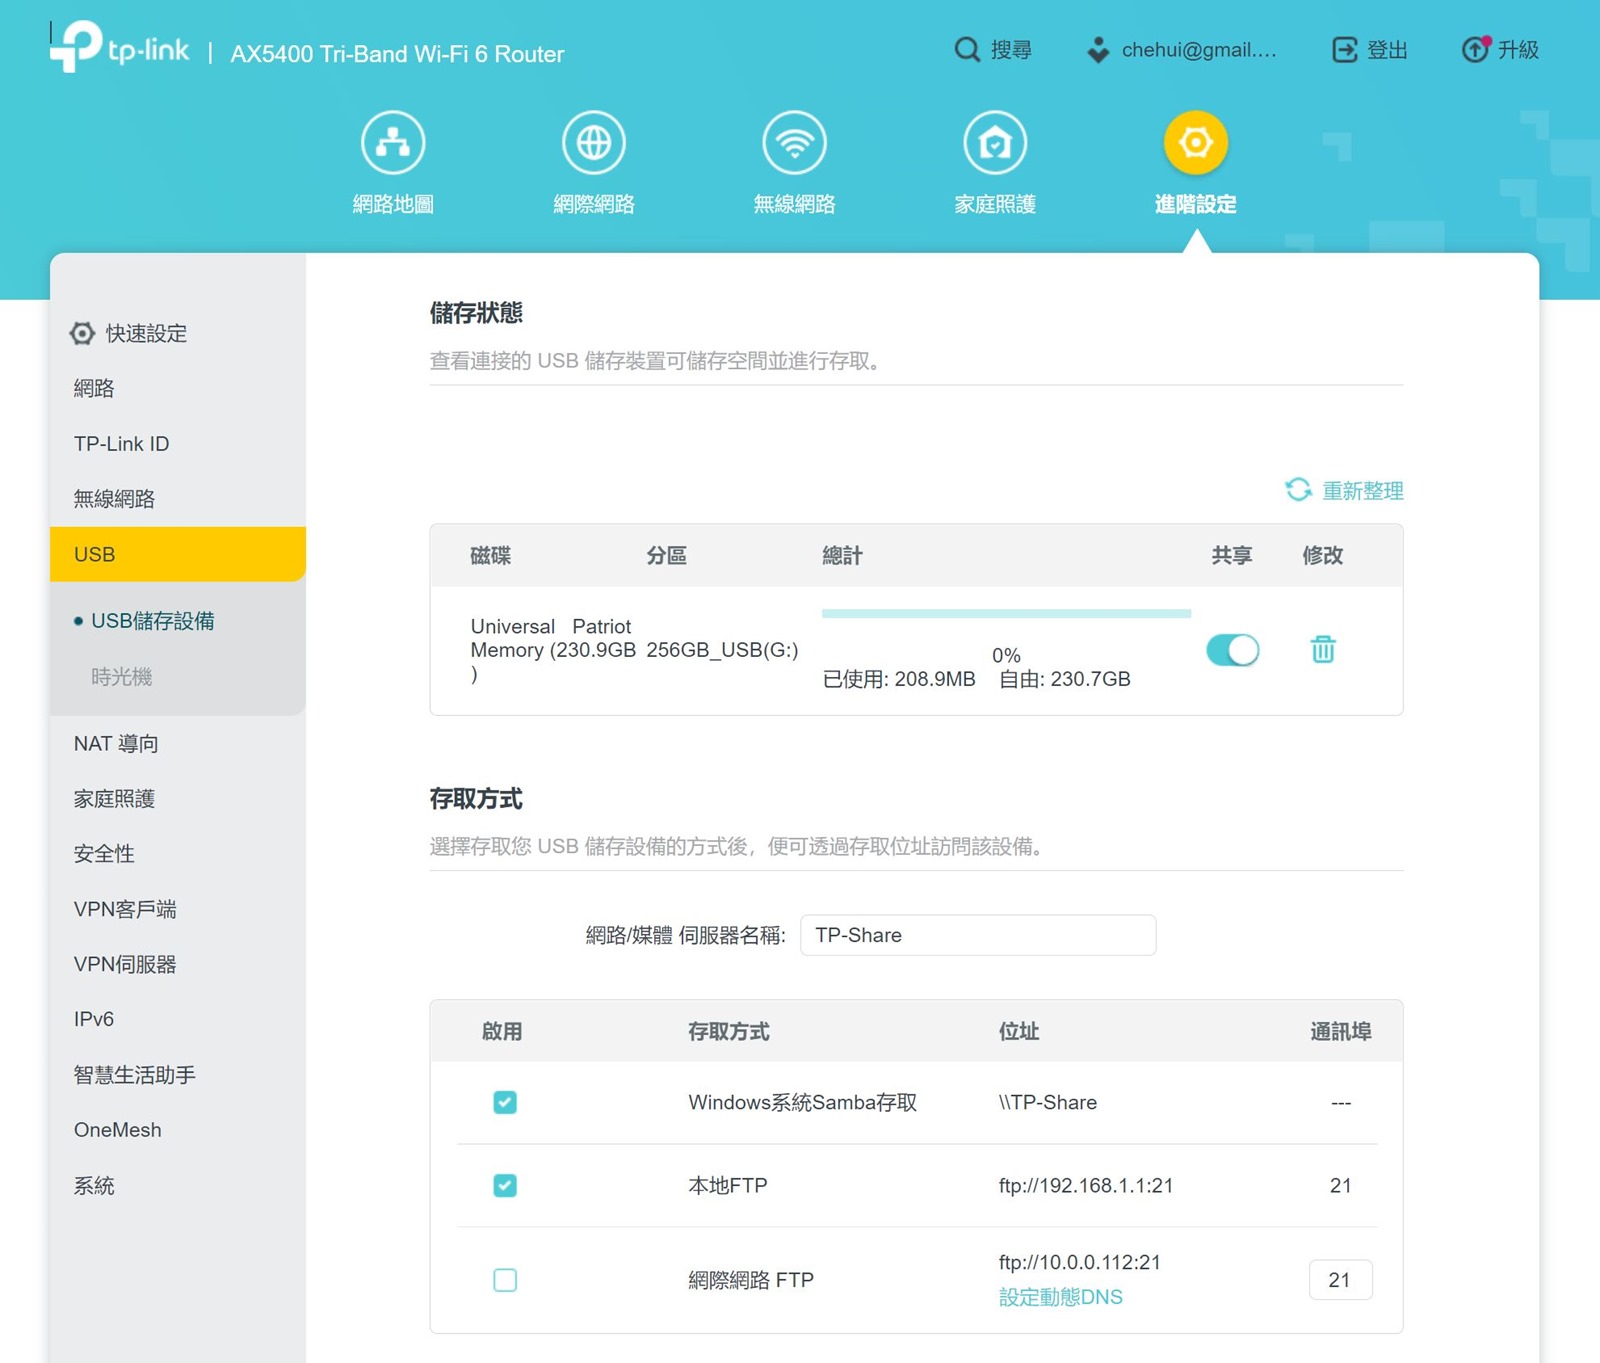Enable the Internet FTP (網際網路 FTP) checkbox
Viewport: 1600px width, 1363px height.
[505, 1280]
